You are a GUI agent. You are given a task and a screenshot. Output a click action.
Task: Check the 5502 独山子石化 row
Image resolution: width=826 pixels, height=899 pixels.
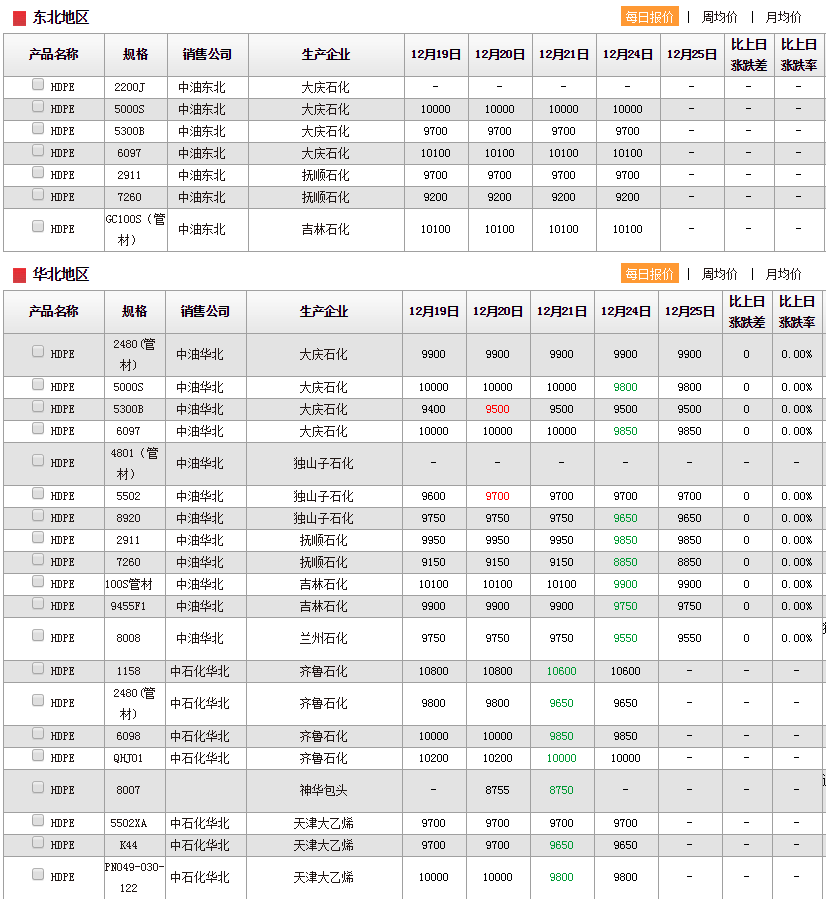[x=38, y=494]
